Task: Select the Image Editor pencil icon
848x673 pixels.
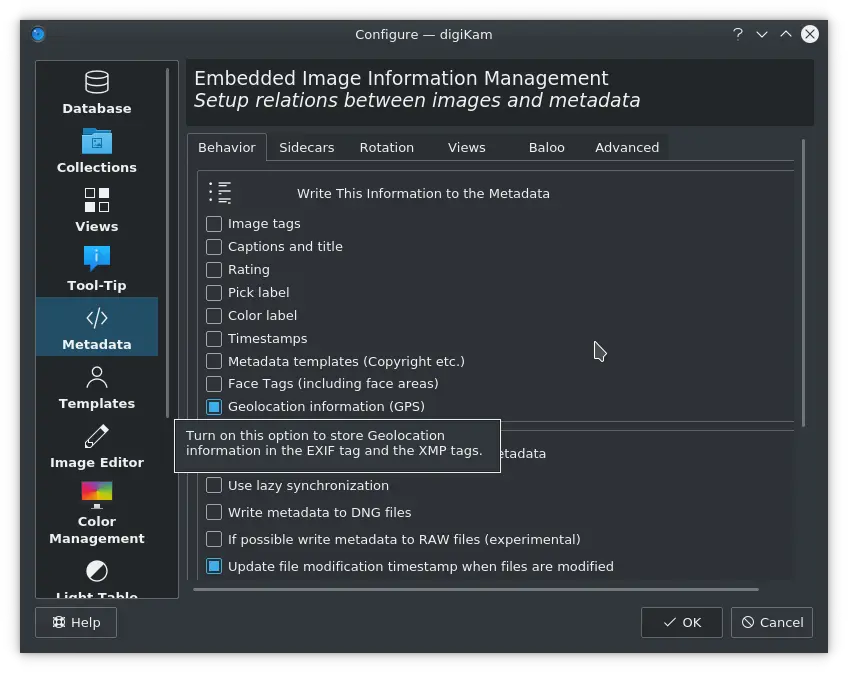Action: click(x=96, y=435)
